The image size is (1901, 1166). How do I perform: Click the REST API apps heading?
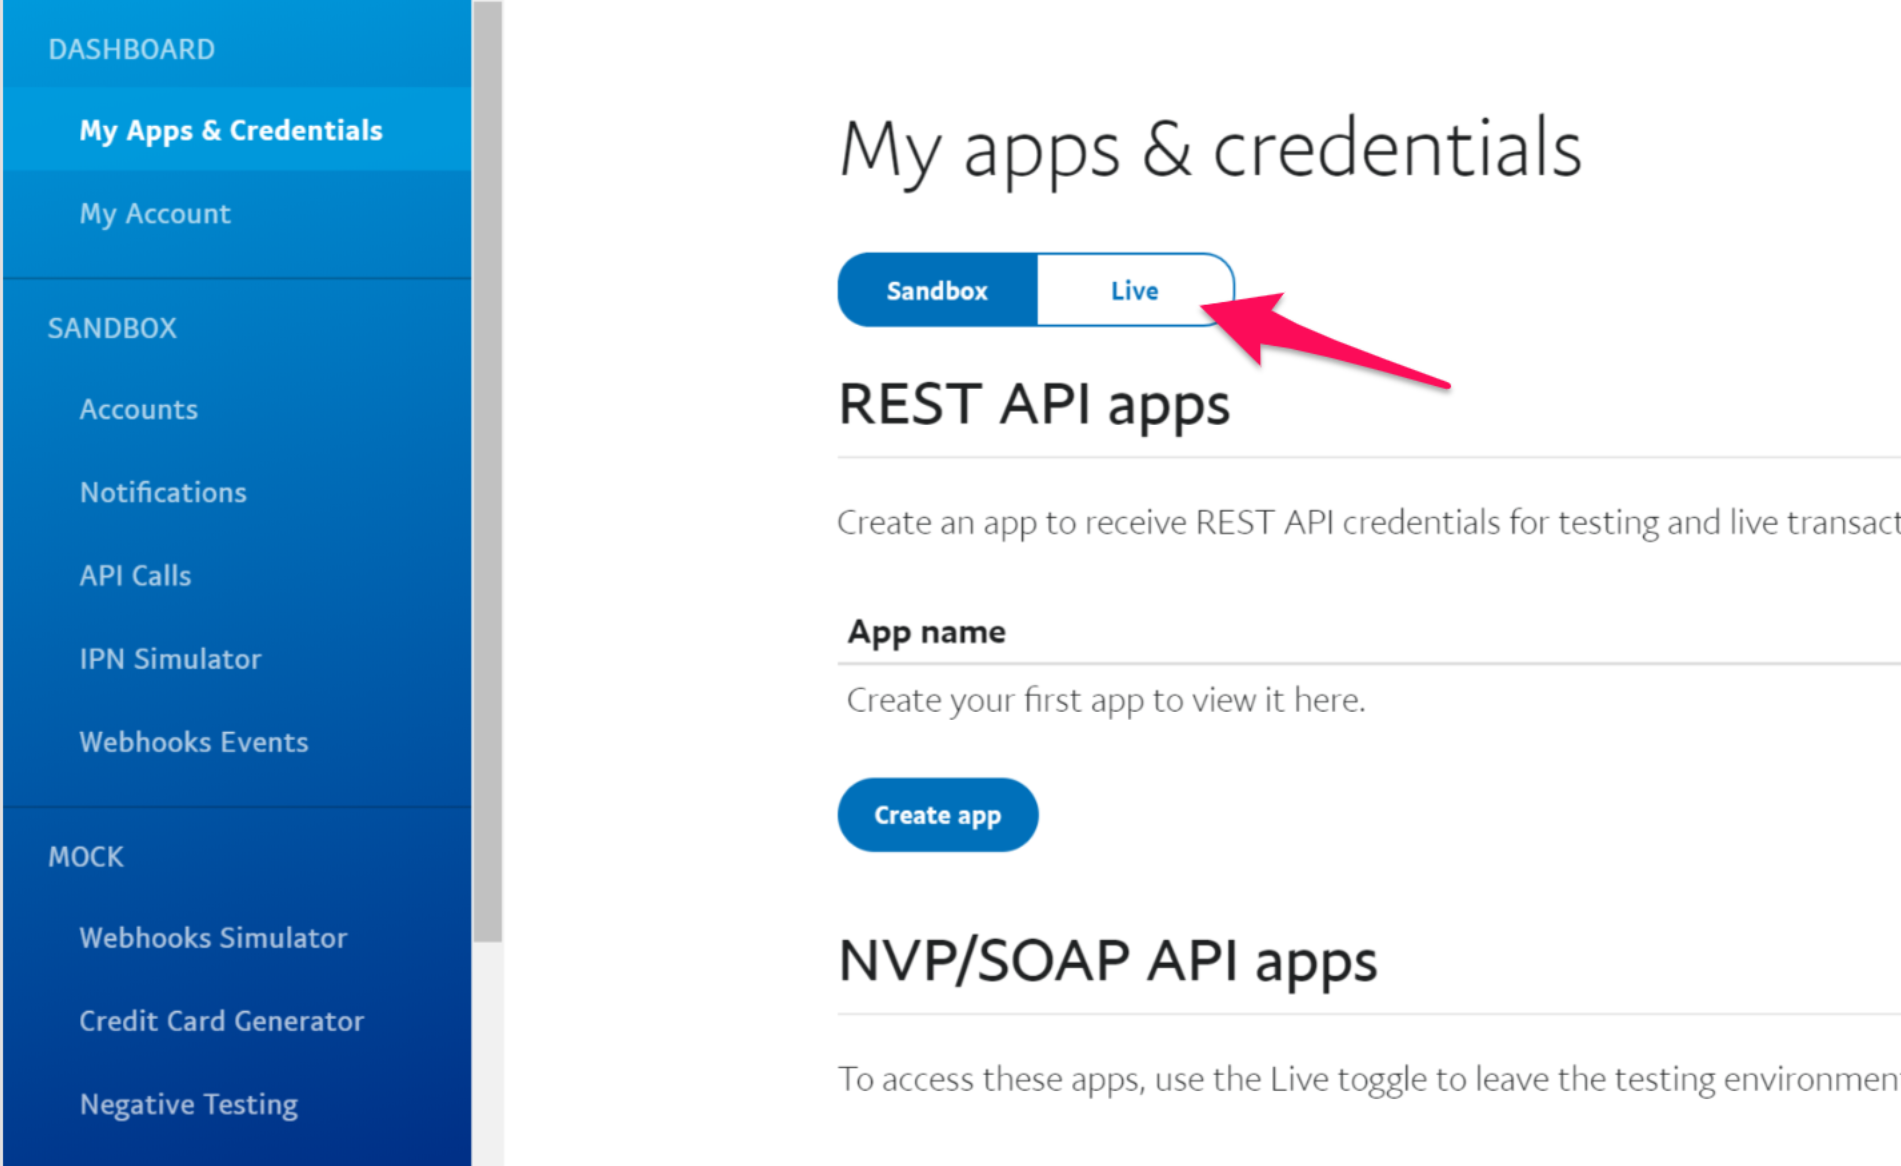(x=1034, y=404)
